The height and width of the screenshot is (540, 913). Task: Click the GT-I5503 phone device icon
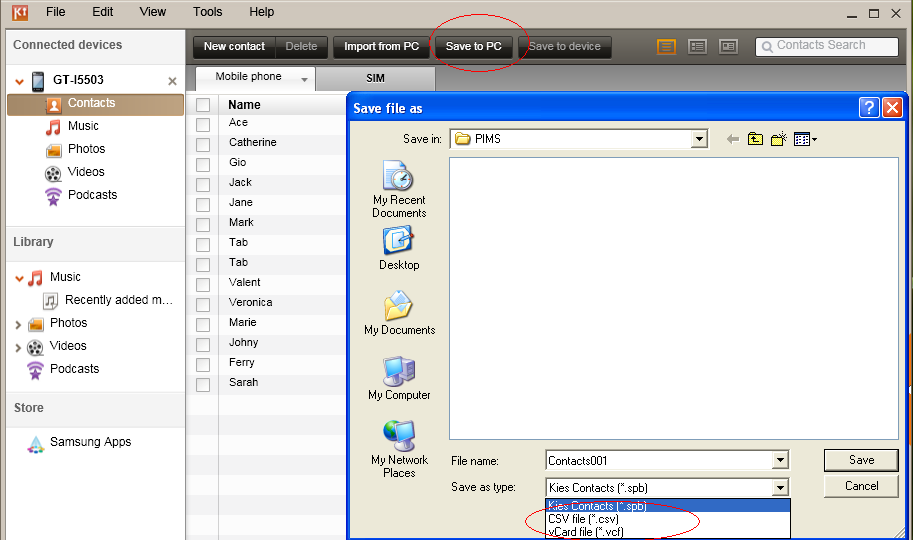click(x=38, y=80)
